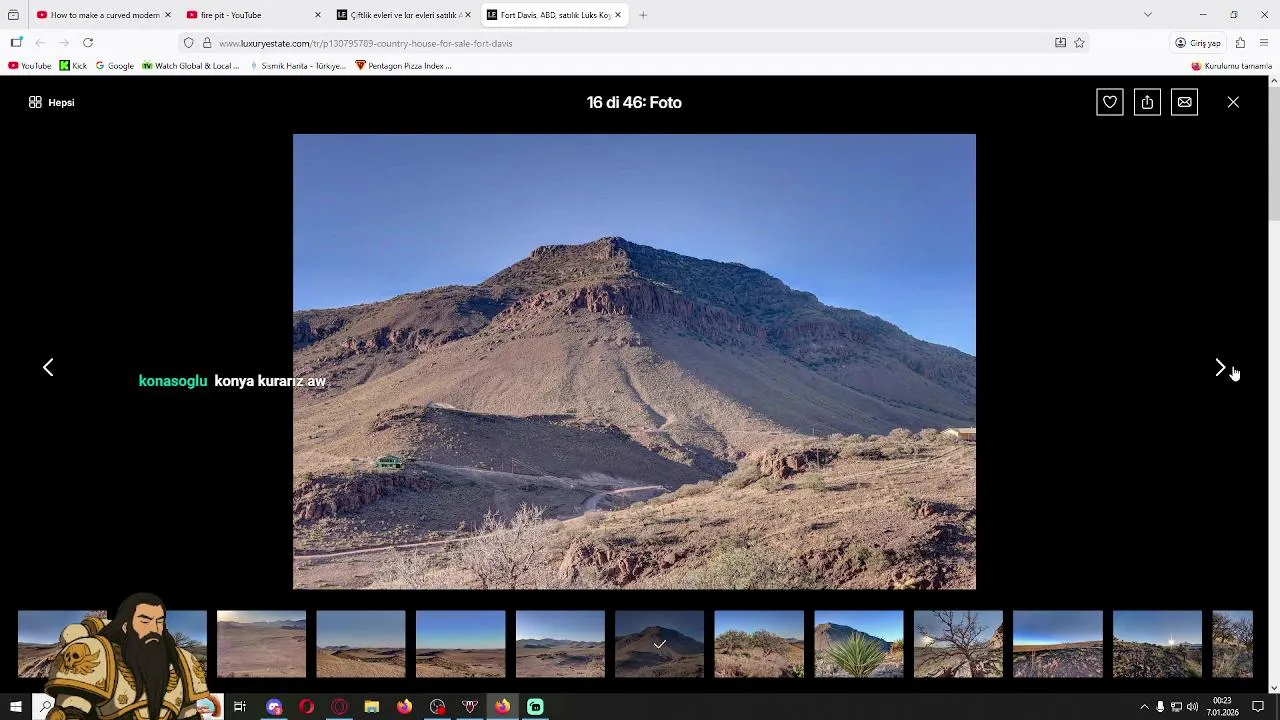The image size is (1280, 720).
Task: Select the currently checked mountain thumbnail
Action: point(659,644)
